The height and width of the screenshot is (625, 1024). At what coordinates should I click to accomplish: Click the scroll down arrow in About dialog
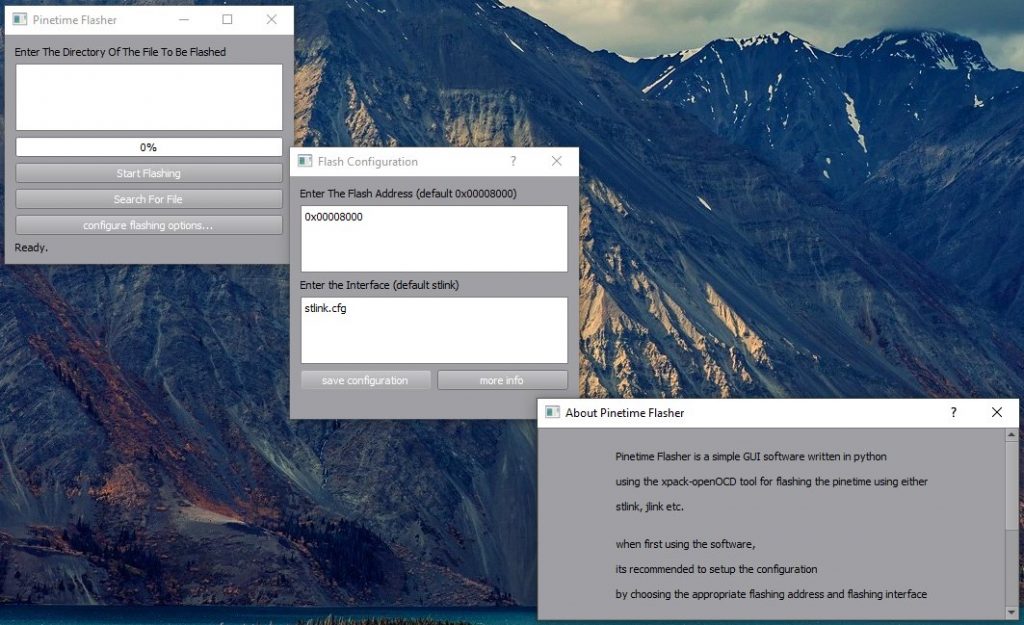[x=1011, y=611]
